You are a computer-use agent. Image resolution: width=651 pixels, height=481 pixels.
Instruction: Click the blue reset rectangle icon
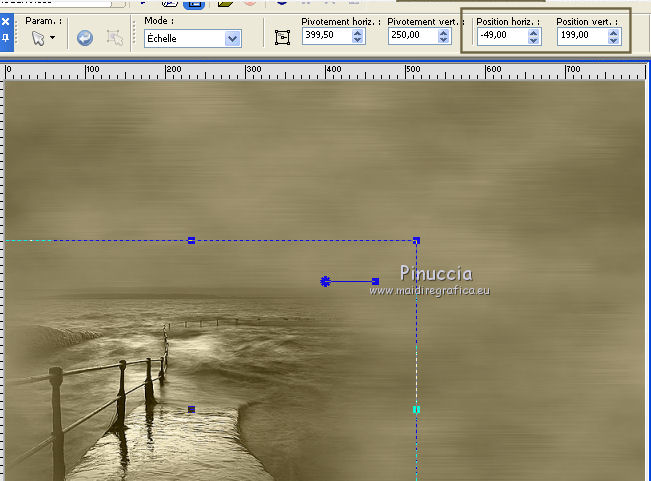(85, 38)
